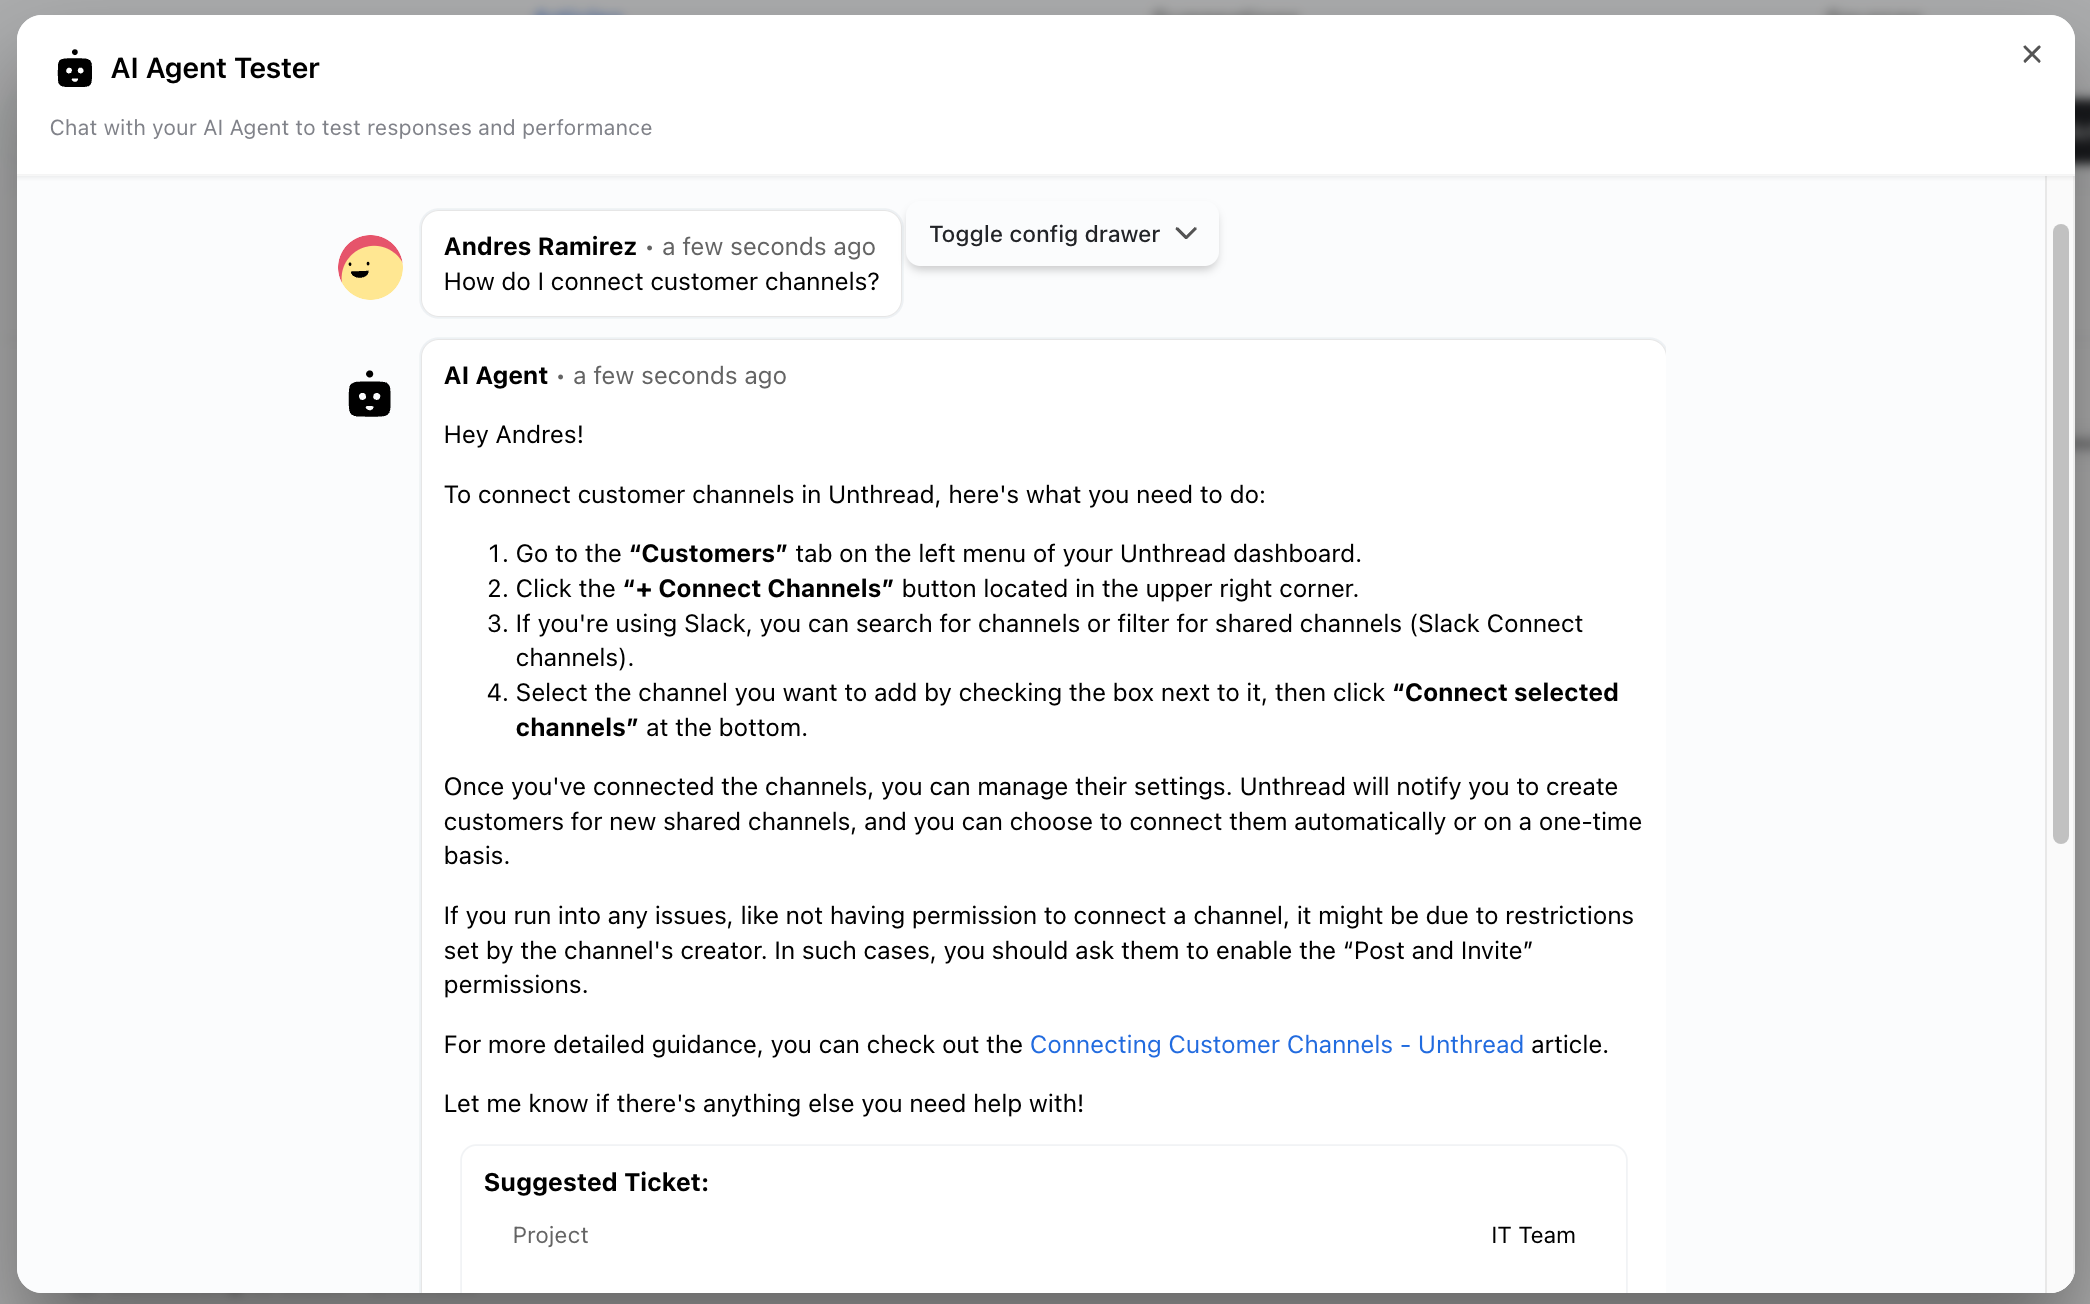
Task: Click the chevron arrow on Toggle config drawer
Action: pos(1187,234)
